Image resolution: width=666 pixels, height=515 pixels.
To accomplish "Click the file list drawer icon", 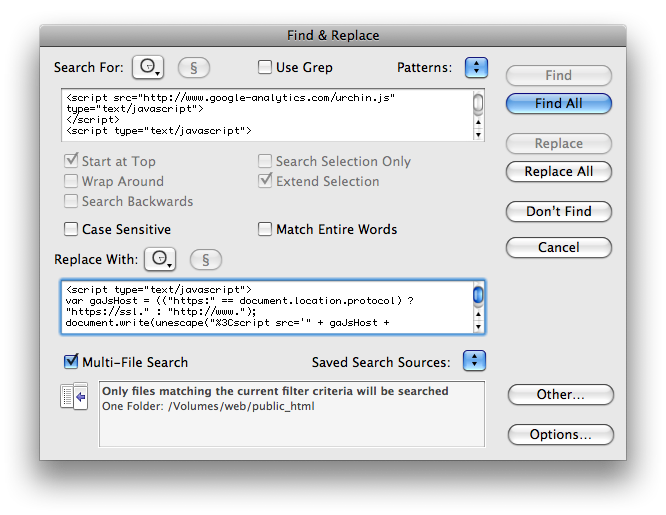I will 74,396.
